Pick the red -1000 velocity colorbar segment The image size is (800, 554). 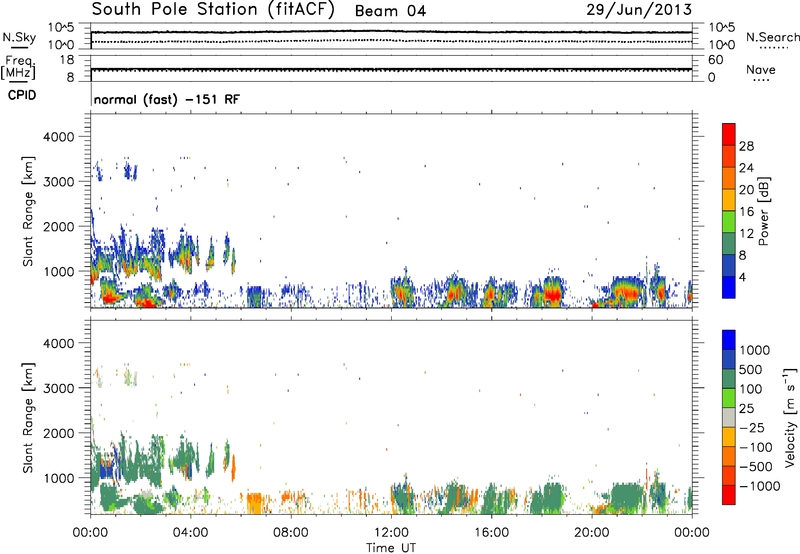coord(729,495)
